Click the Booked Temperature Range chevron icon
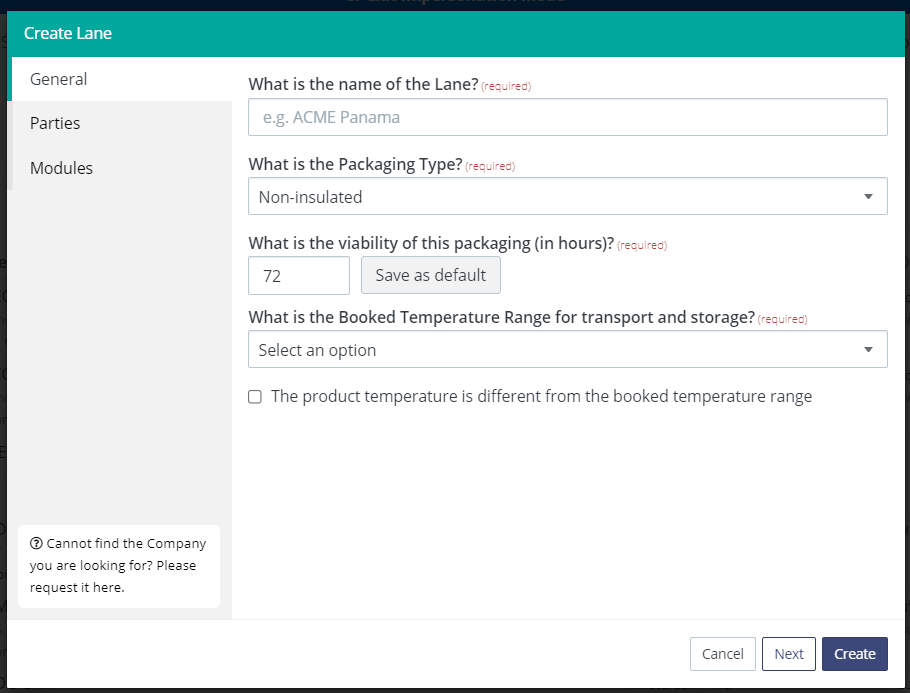Image resolution: width=910 pixels, height=693 pixels. pos(868,349)
